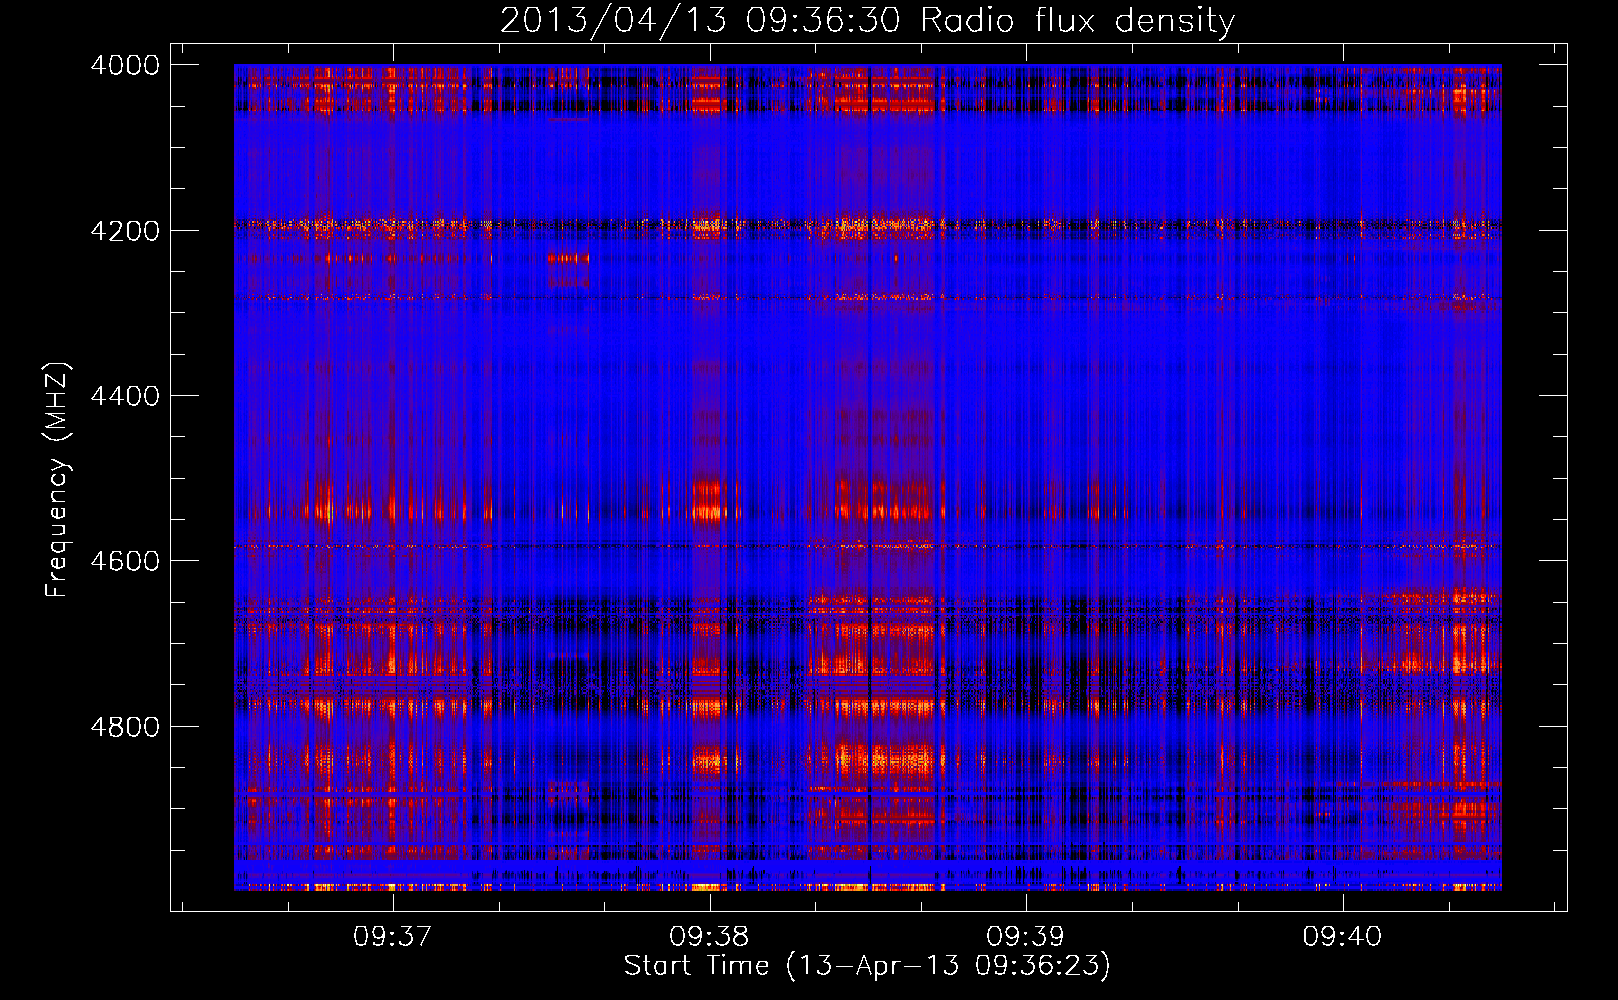This screenshot has width=1618, height=1000.
Task: Click the 4200 frequency tick label
Action: tap(125, 230)
